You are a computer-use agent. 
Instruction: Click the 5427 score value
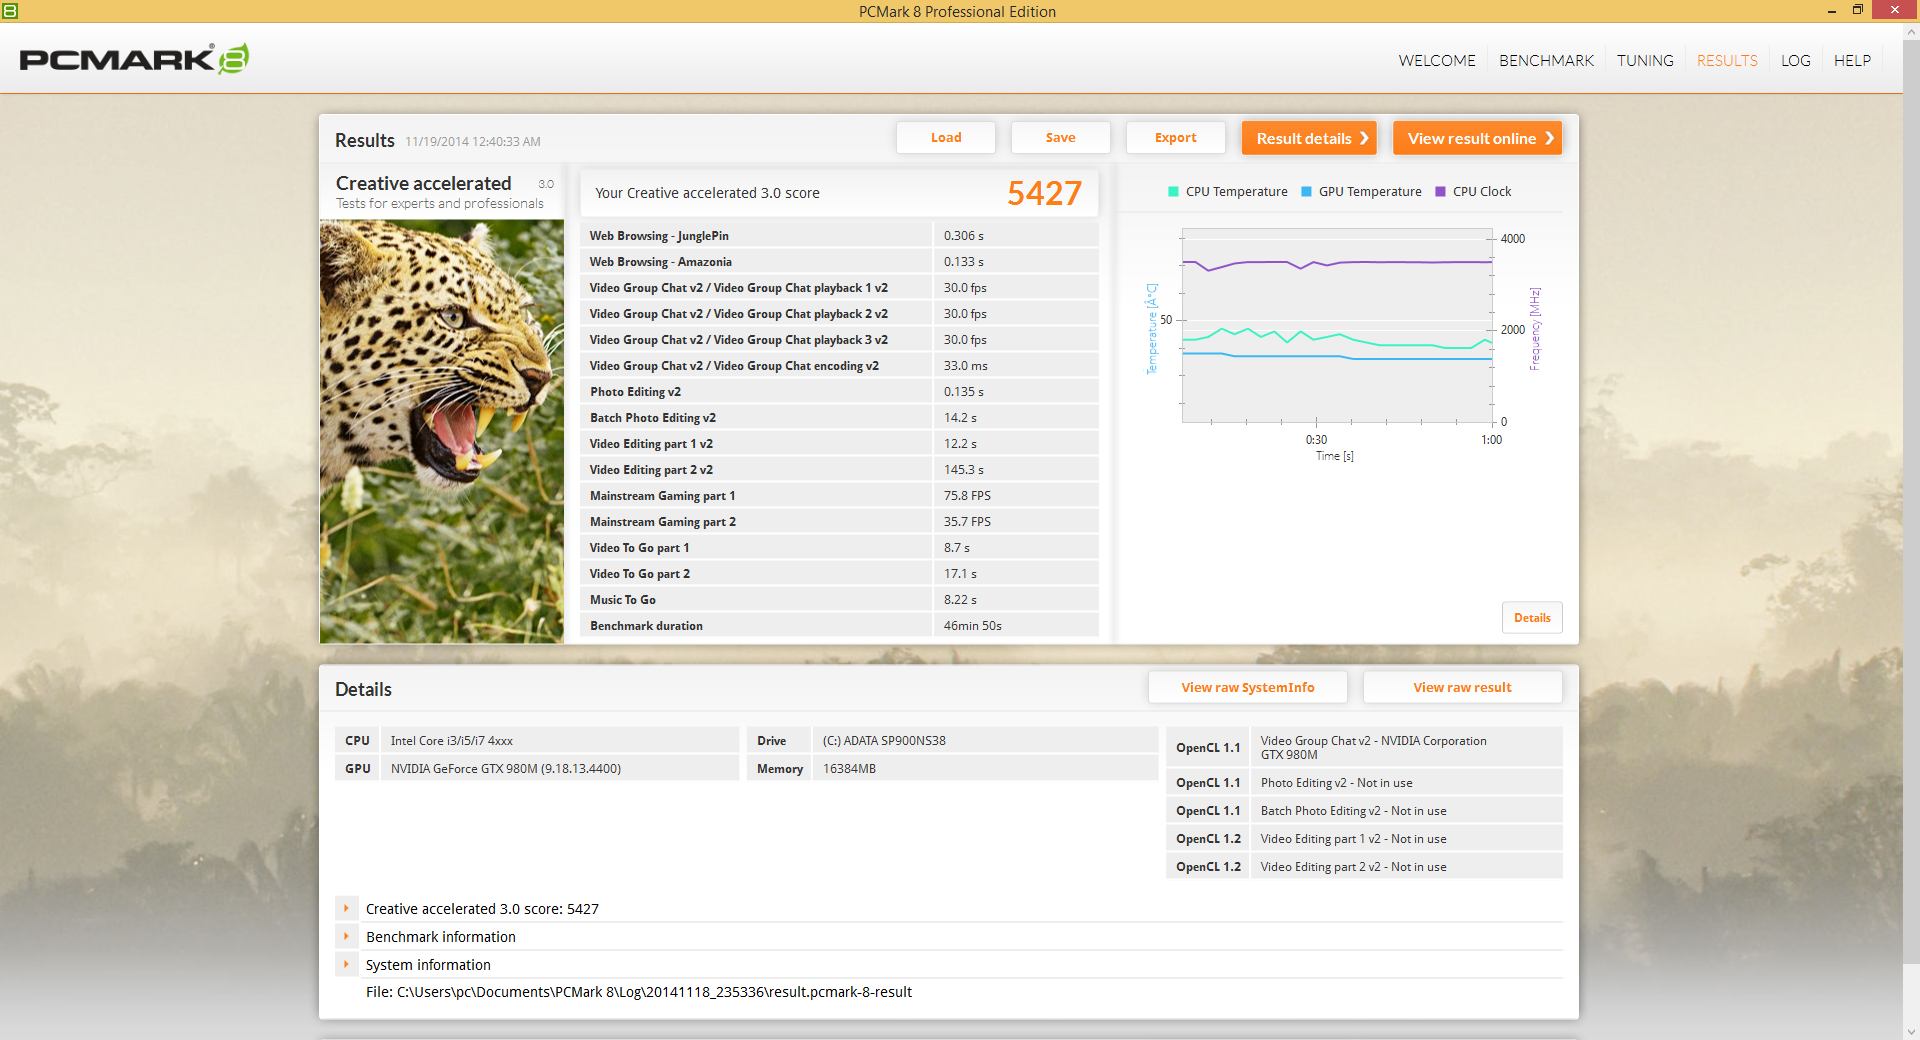click(x=1044, y=193)
